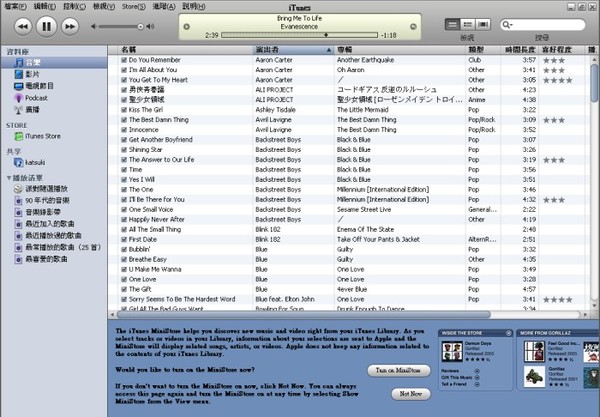
Task: Click the low volume speaker icon
Action: [93, 26]
